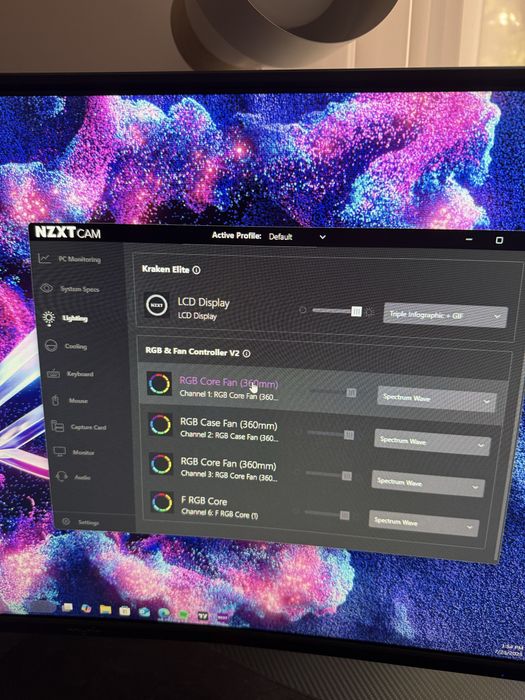Click rainbow ring icon for Channel 3
Image resolution: width=525 pixels, height=700 pixels.
161,464
